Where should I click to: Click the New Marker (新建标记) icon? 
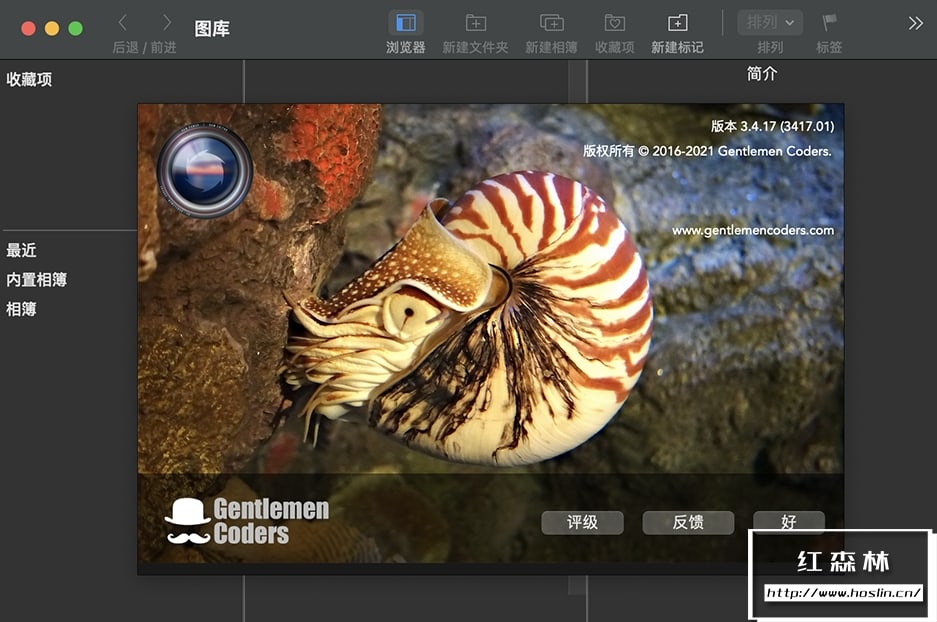[x=677, y=23]
